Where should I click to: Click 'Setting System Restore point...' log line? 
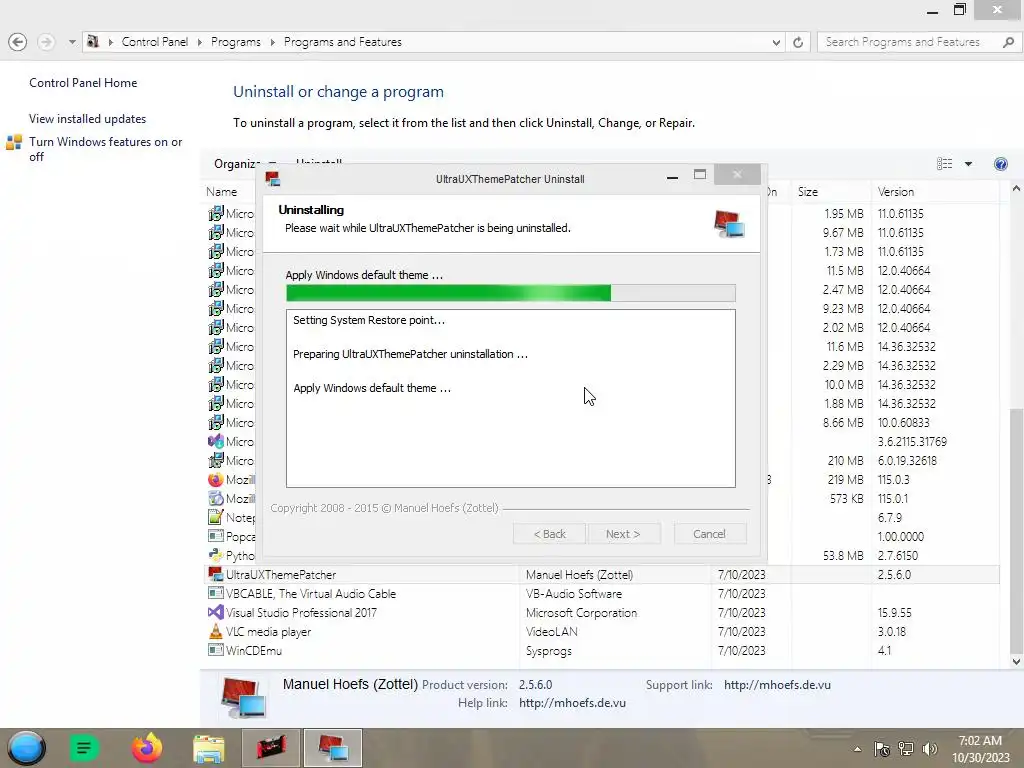[x=368, y=320]
